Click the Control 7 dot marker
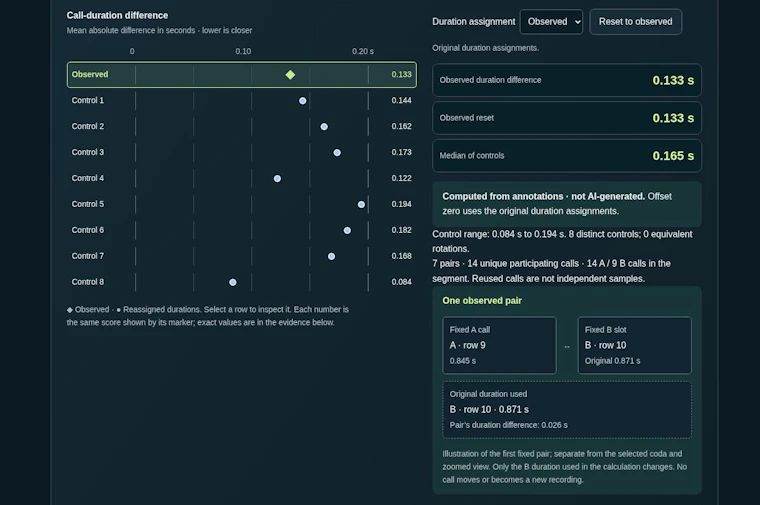Screen dimensions: 760x505 pyautogui.click(x=332, y=256)
